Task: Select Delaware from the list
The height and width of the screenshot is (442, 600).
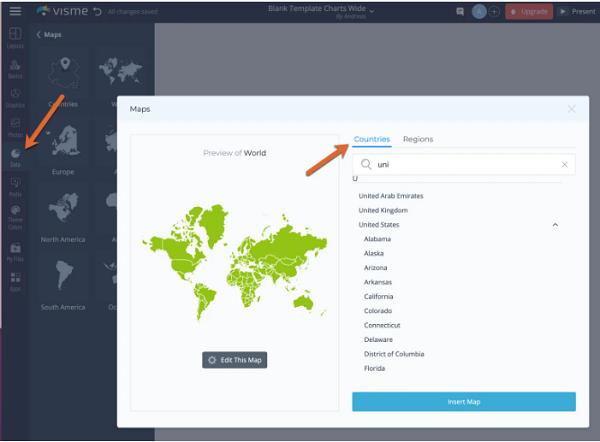Action: tap(378, 339)
